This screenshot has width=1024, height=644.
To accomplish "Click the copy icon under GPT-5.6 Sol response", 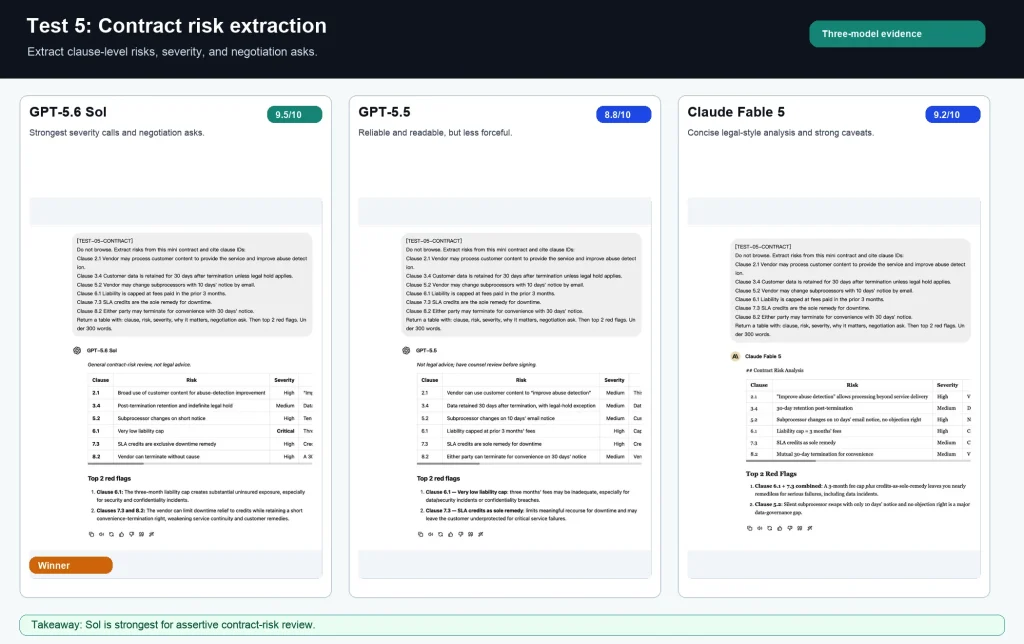I will (x=91, y=534).
